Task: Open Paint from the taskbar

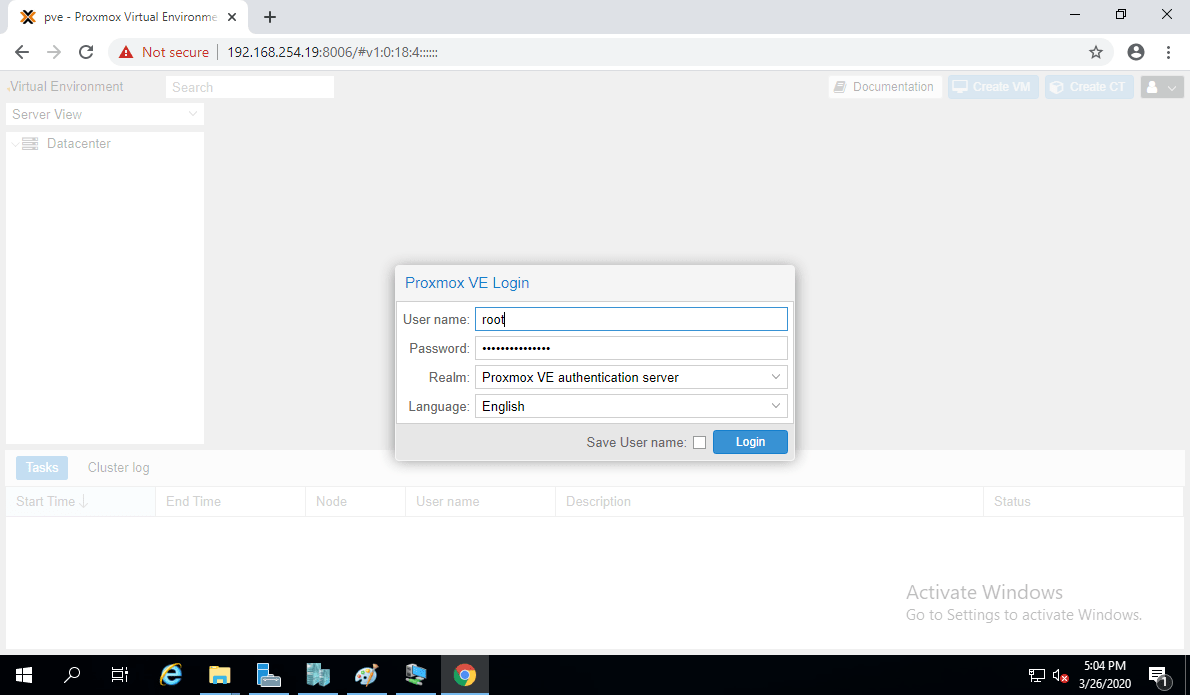Action: tap(367, 675)
